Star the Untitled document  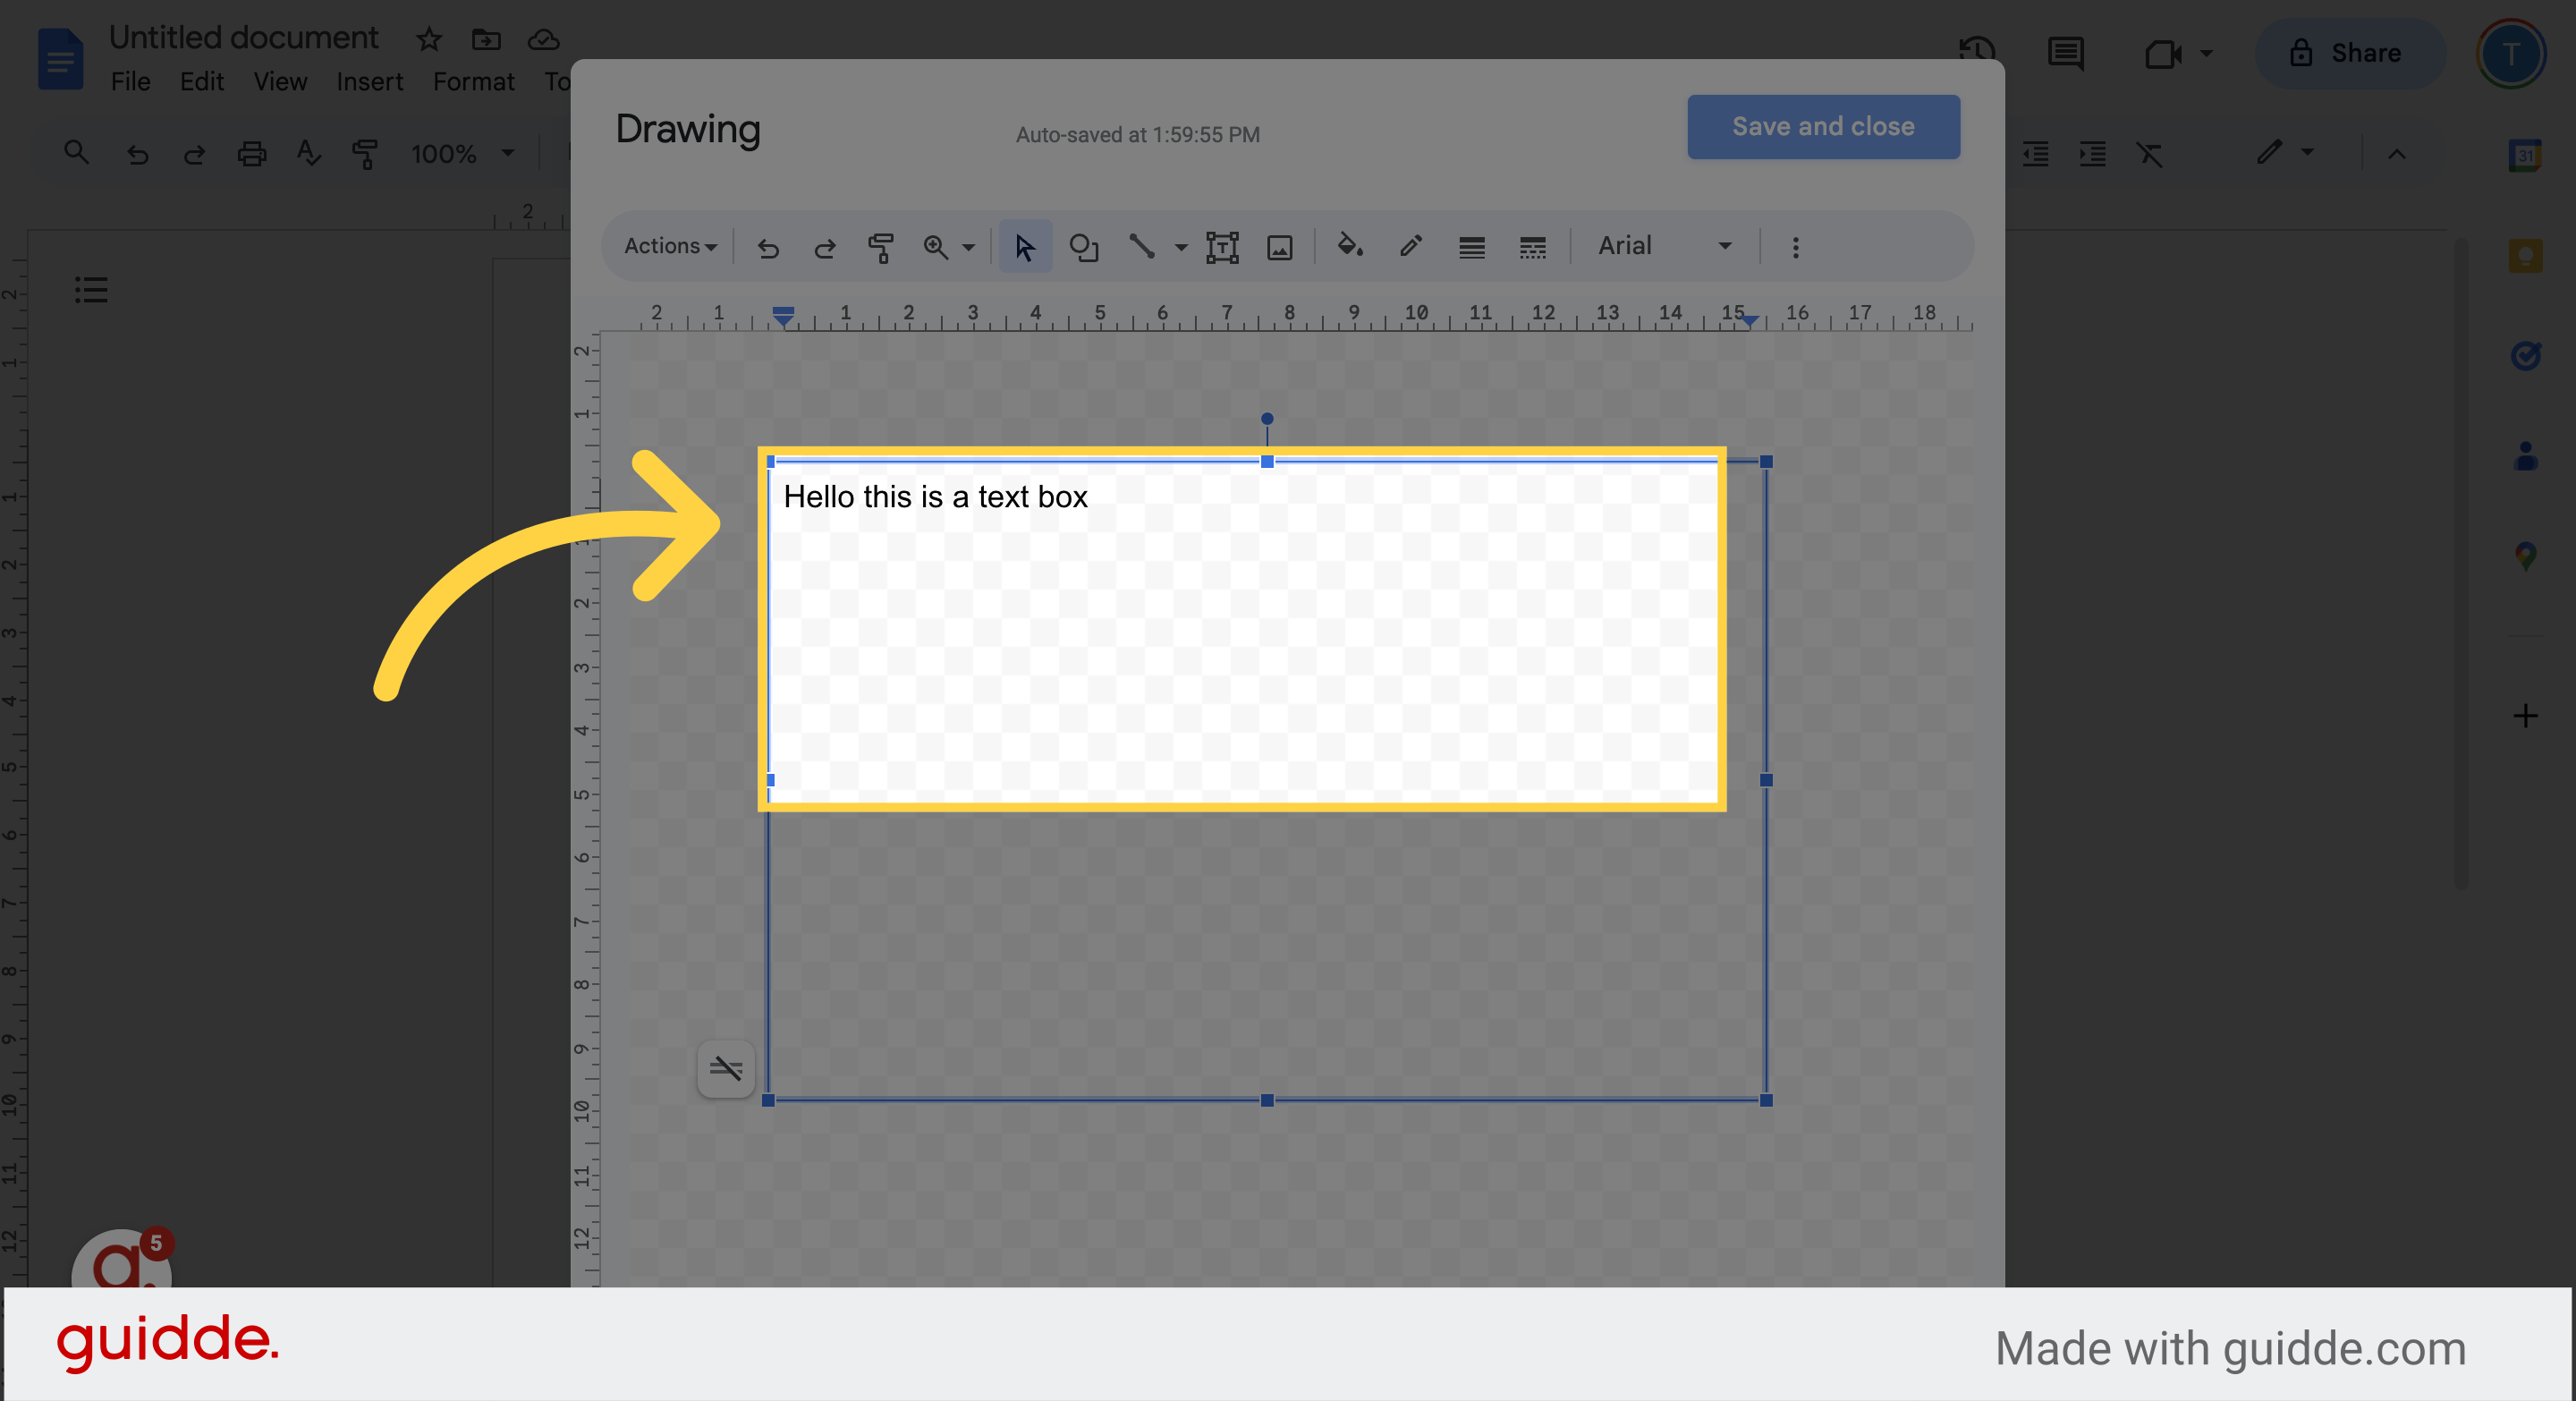tap(429, 39)
